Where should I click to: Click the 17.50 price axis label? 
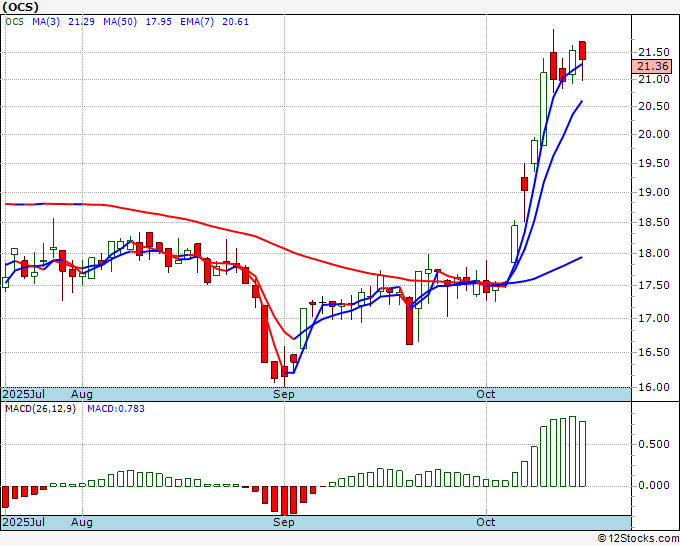tap(654, 285)
